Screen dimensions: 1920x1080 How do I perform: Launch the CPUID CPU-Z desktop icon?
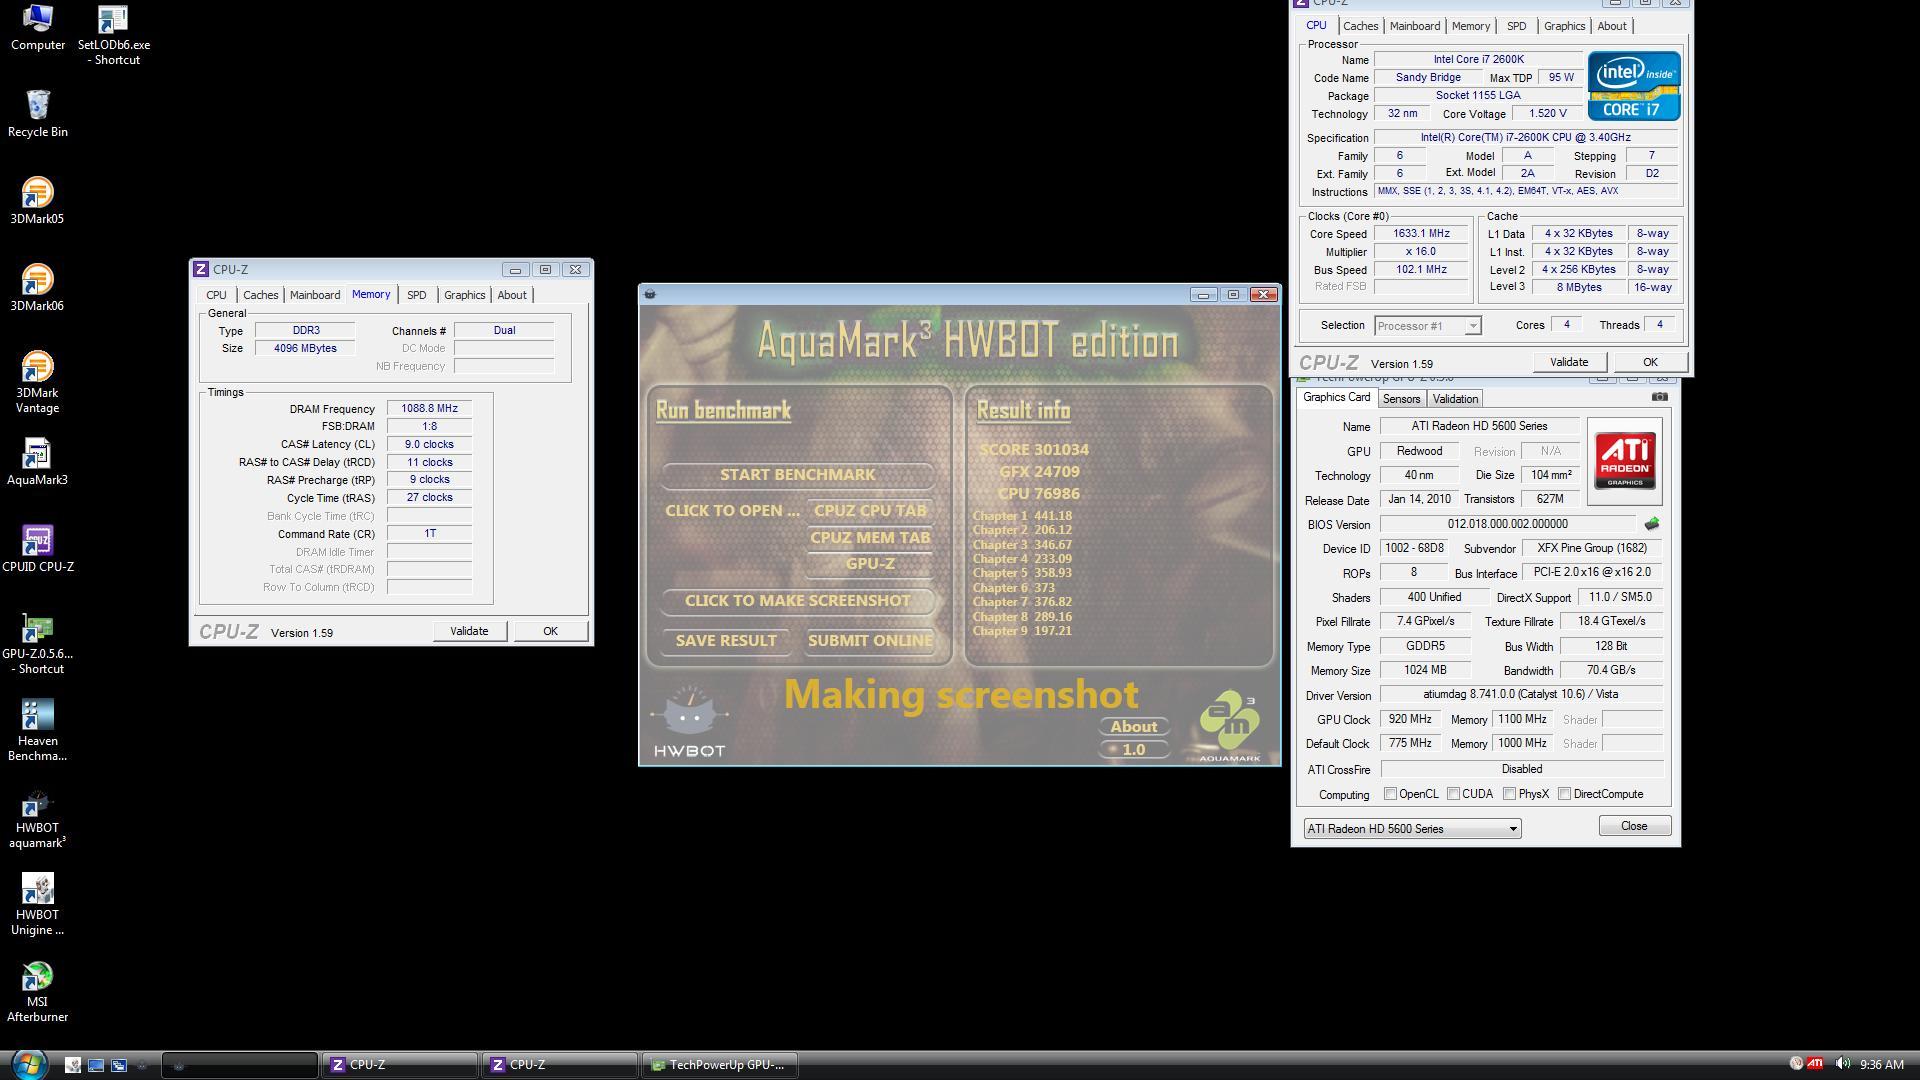point(37,548)
